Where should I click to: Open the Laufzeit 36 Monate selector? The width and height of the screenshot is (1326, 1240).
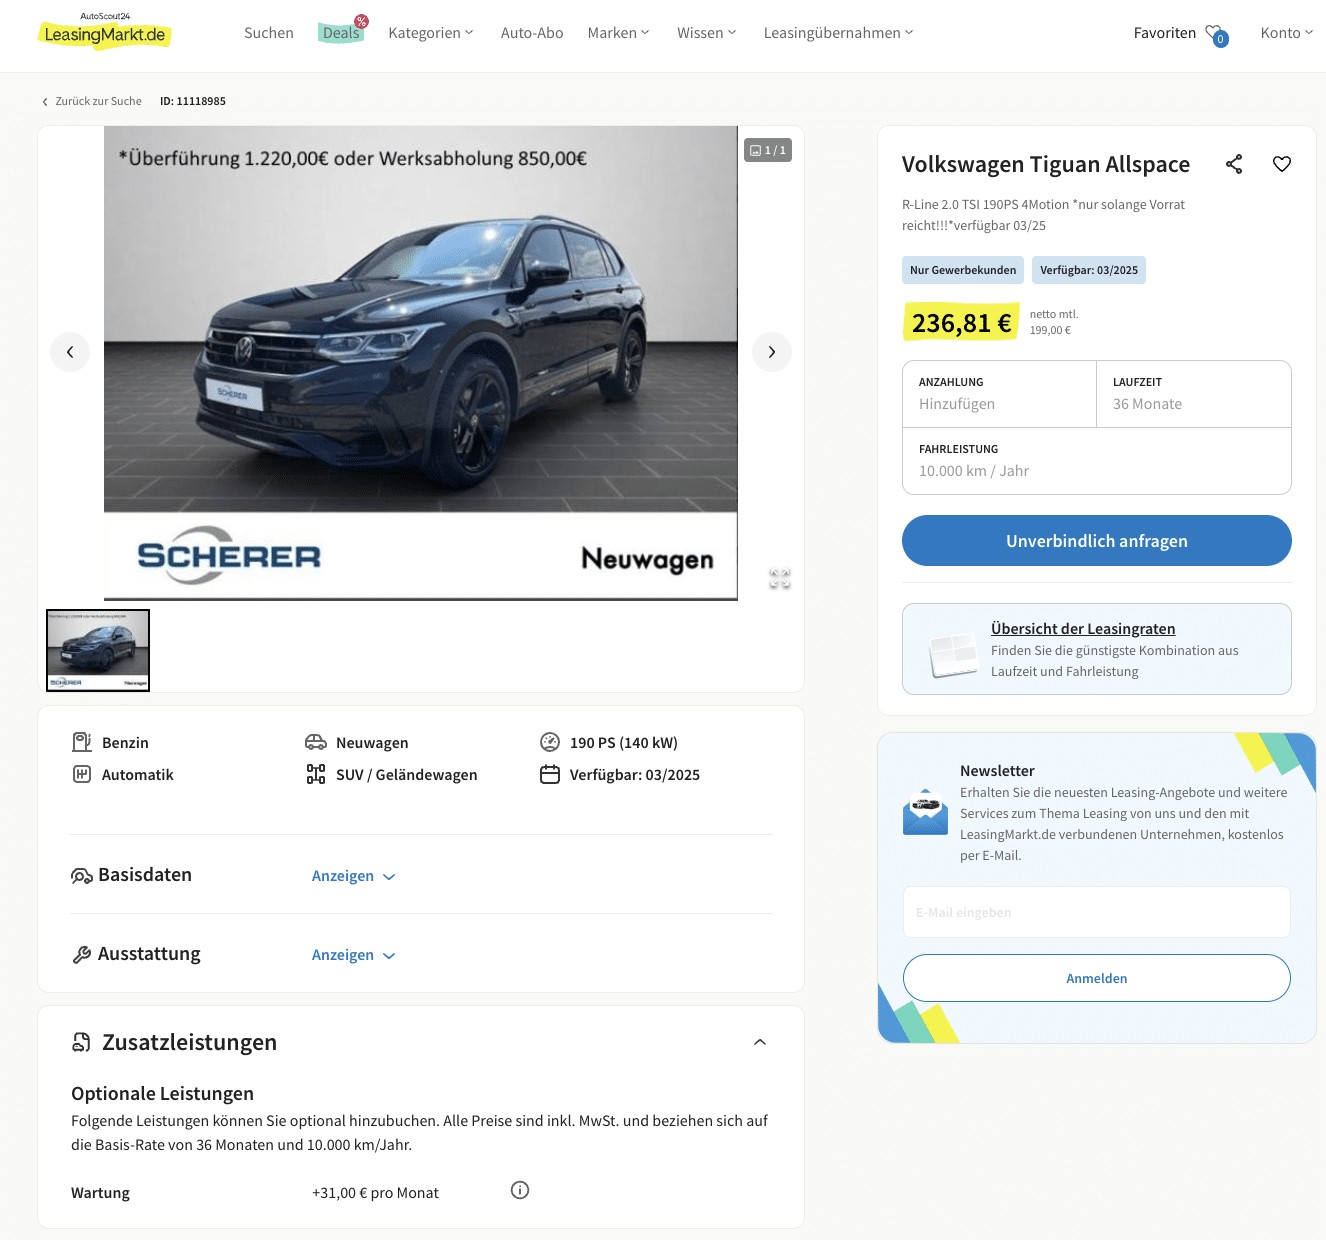pyautogui.click(x=1194, y=394)
